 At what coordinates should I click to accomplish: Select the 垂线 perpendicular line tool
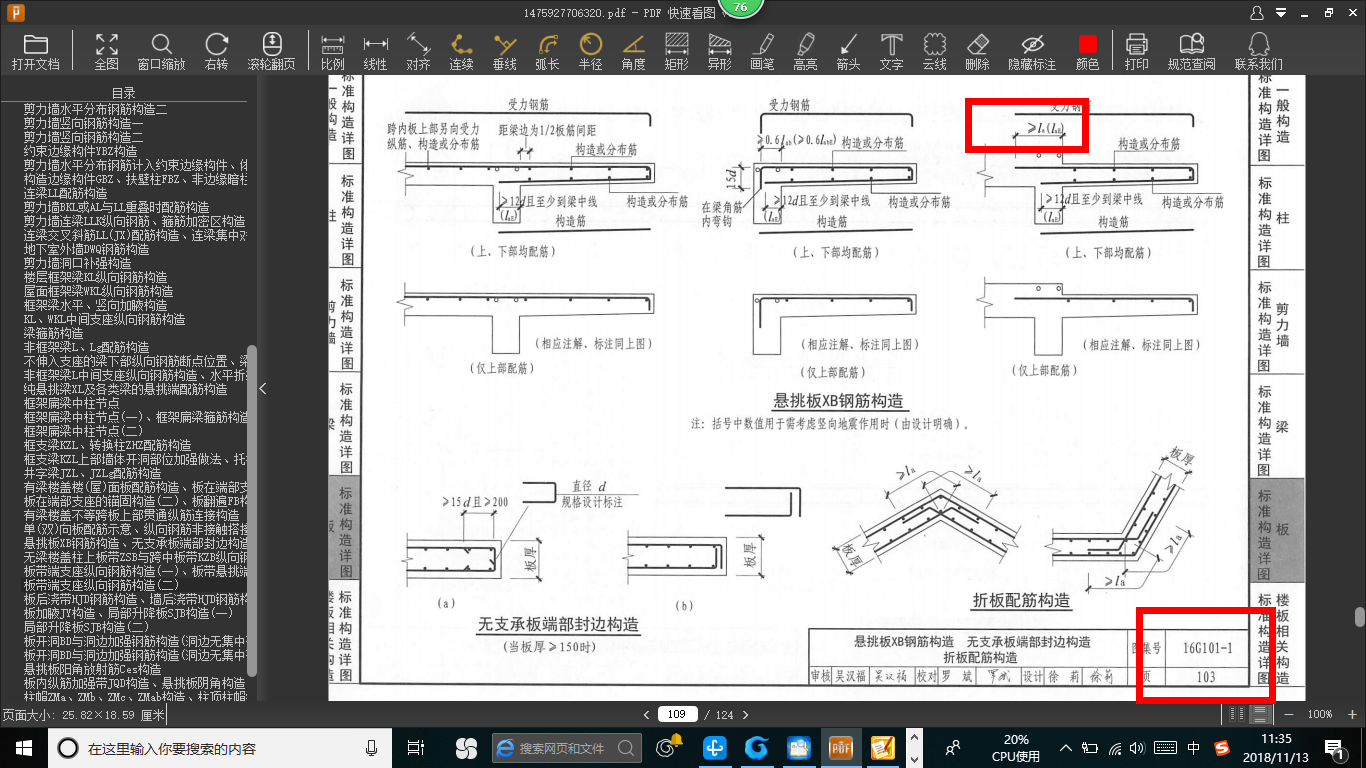pos(505,51)
